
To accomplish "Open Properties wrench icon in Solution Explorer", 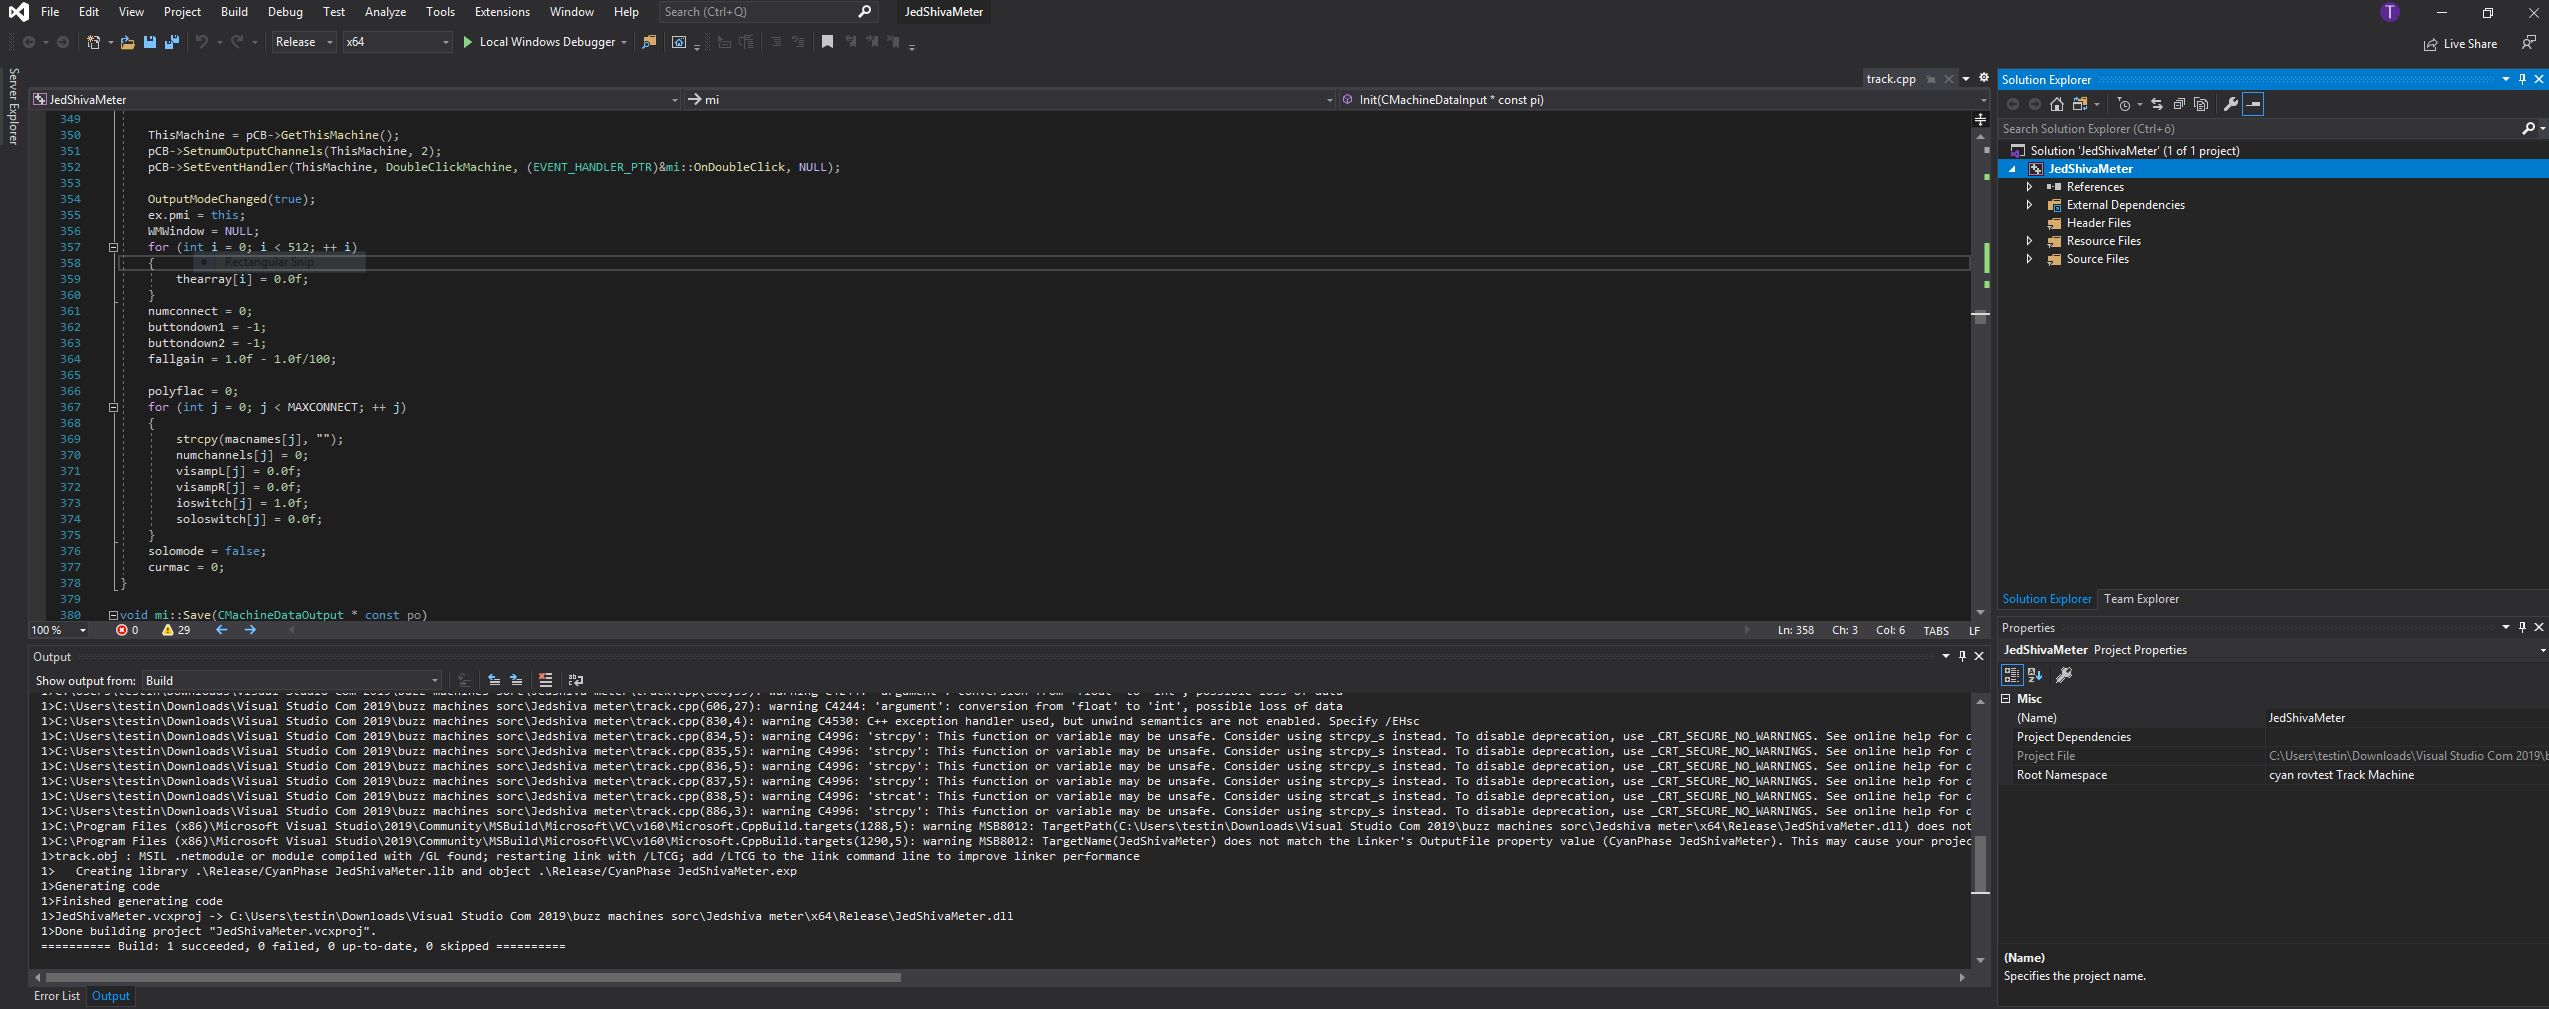I will click(2230, 104).
